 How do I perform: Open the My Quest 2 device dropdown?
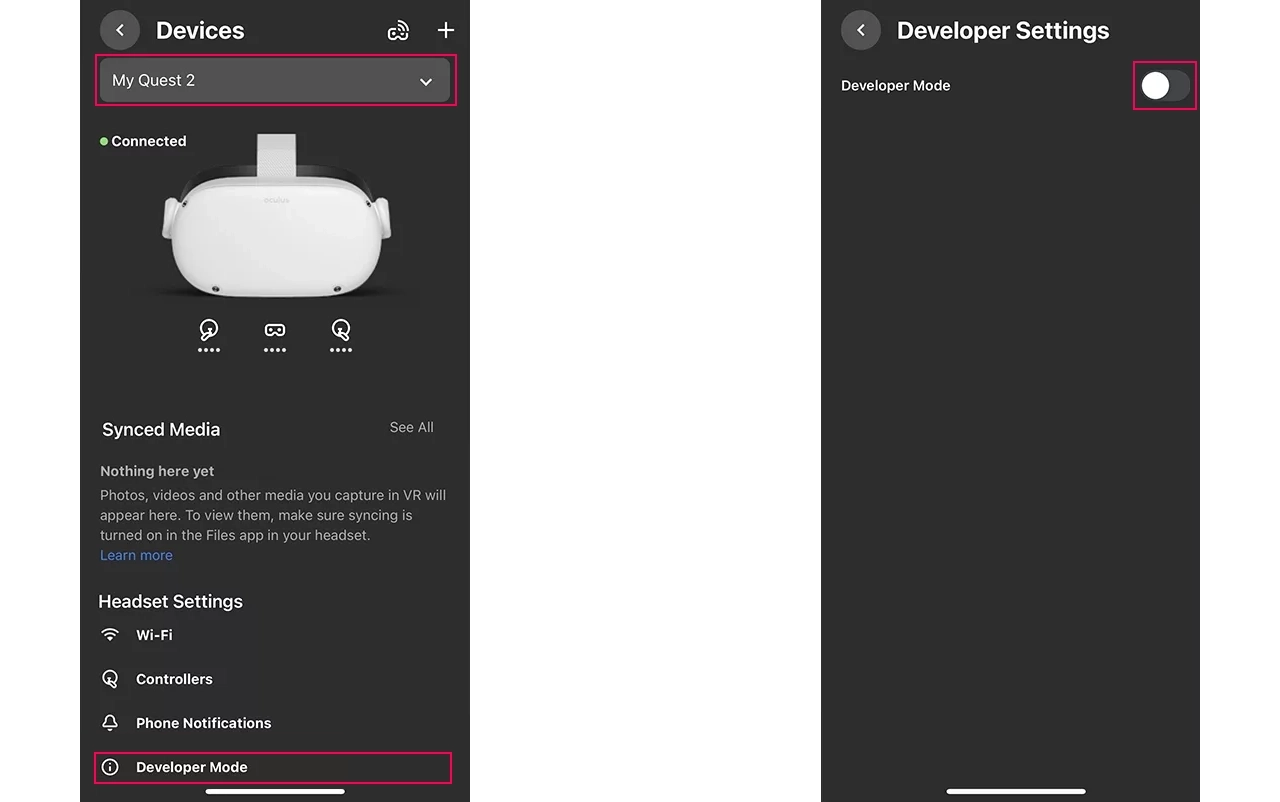(275, 80)
